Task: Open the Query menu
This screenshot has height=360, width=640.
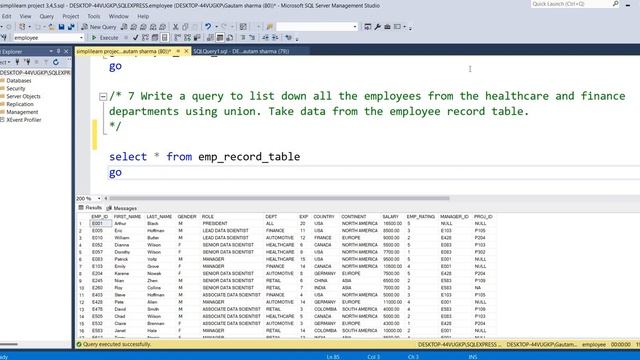Action: click(47, 16)
